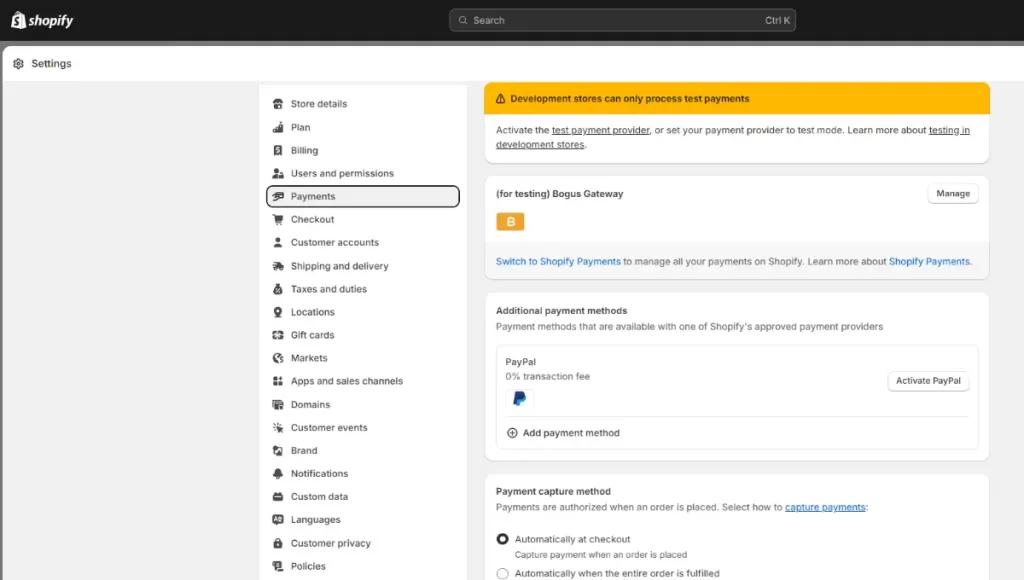The image size is (1024, 580).
Task: Click the Customer events icon
Action: [278, 428]
